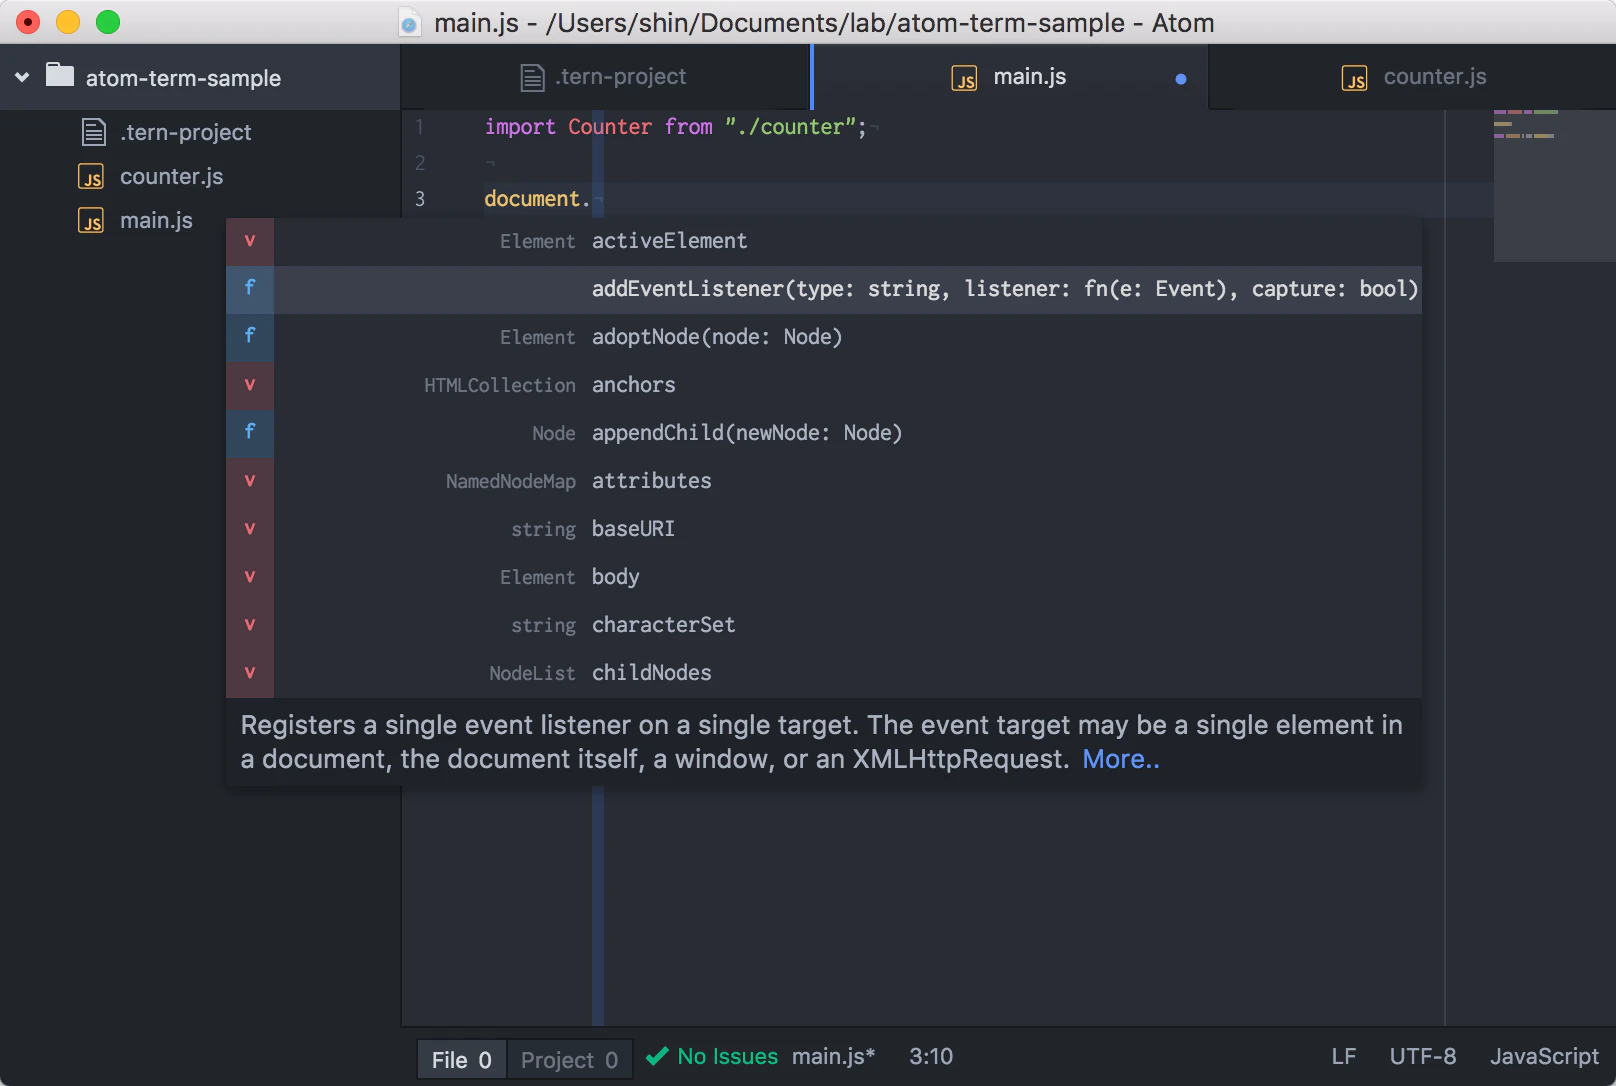The width and height of the screenshot is (1616, 1086).
Task: Pick baseURI from autocomplete list
Action: tap(824, 529)
